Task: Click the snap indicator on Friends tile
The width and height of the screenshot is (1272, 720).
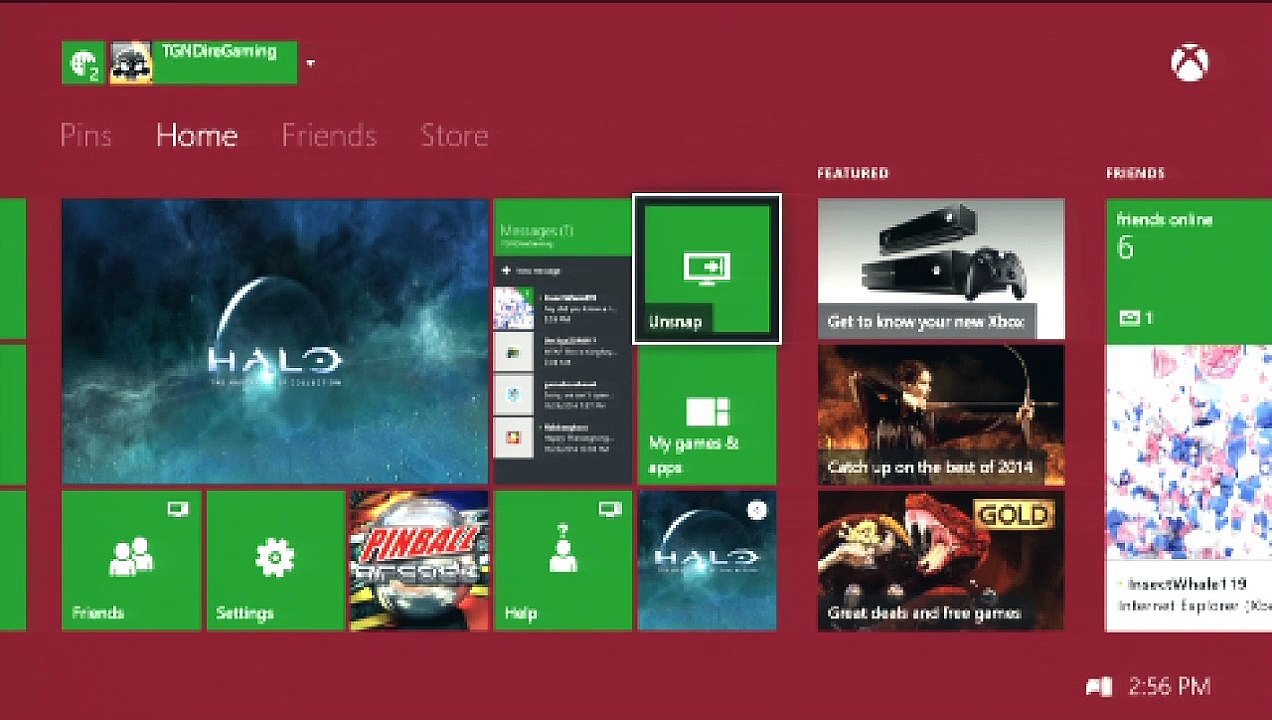Action: click(178, 509)
